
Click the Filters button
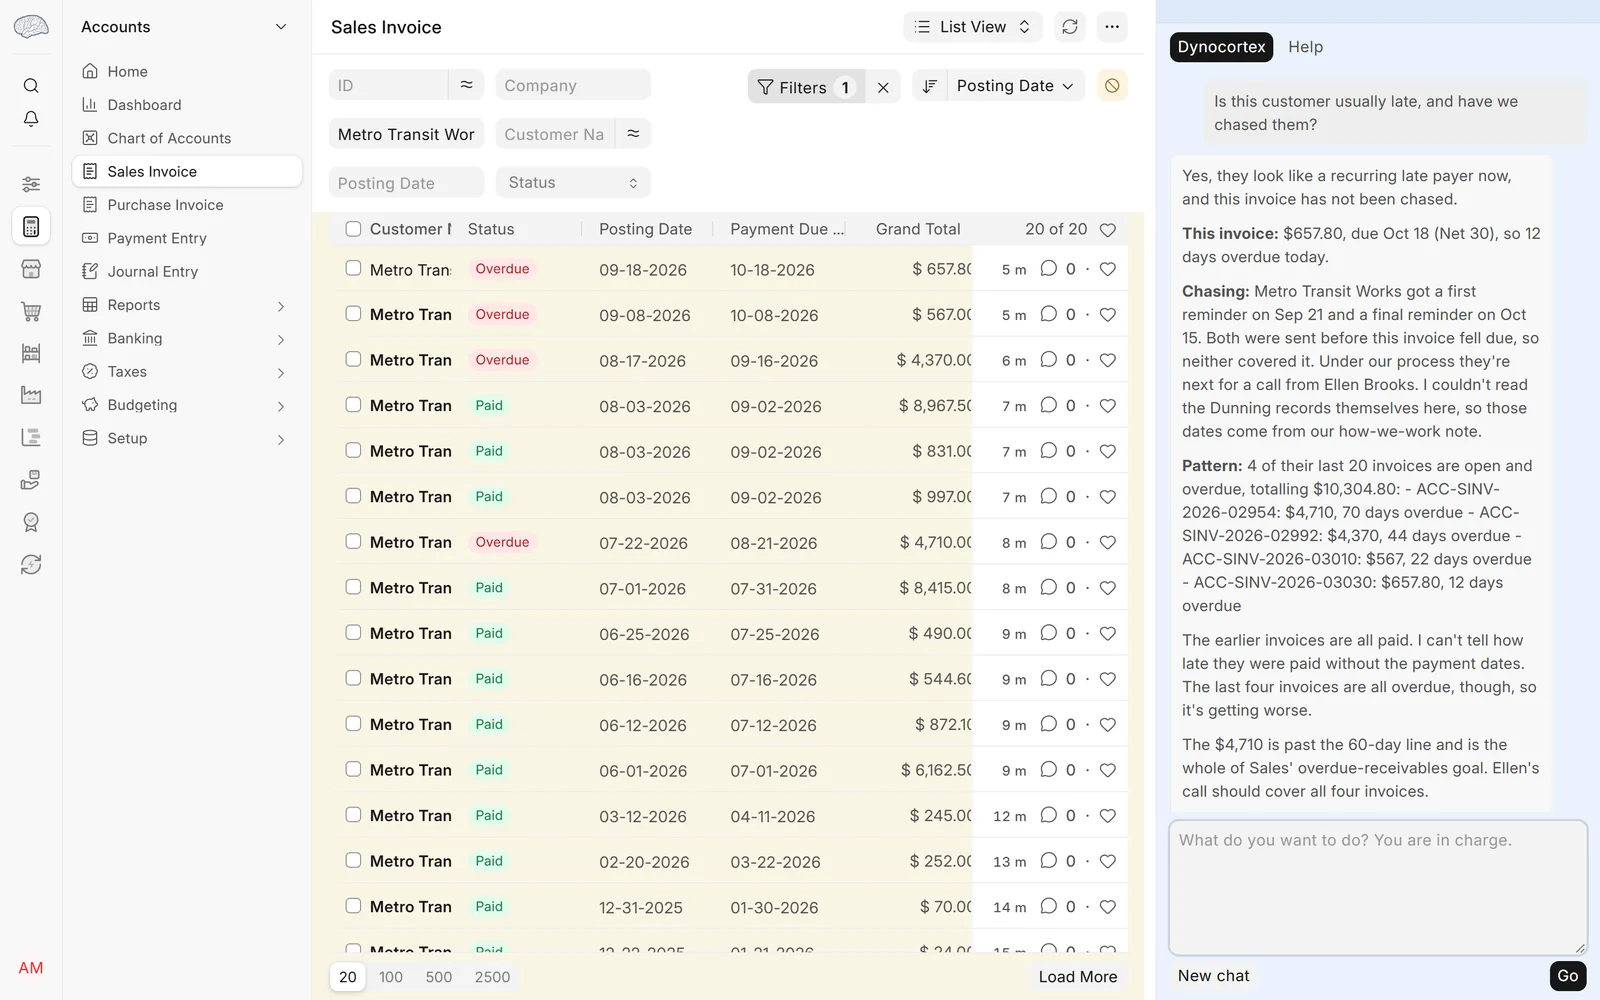coord(806,87)
